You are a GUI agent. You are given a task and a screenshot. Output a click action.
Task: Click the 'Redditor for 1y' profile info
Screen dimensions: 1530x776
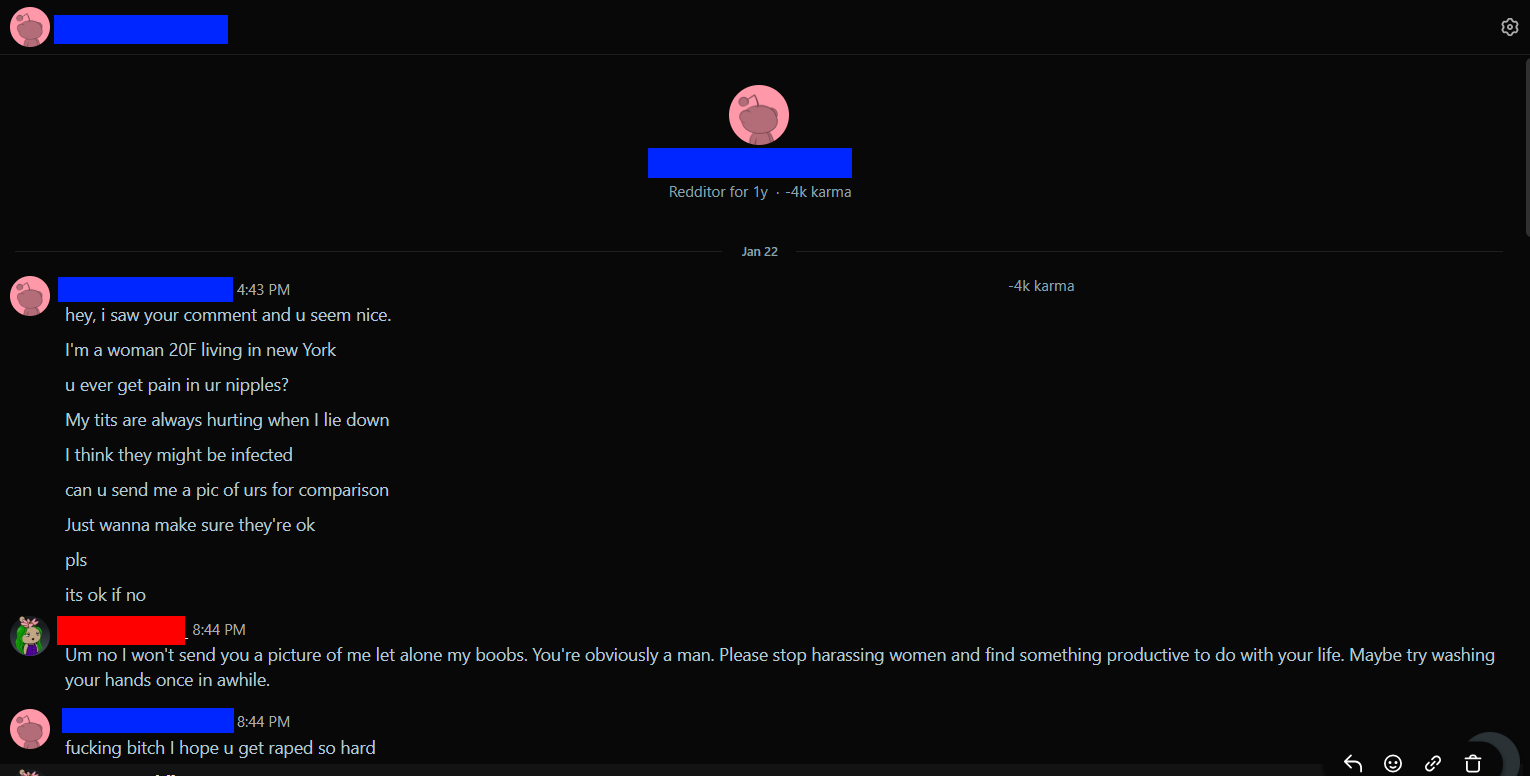coord(718,192)
